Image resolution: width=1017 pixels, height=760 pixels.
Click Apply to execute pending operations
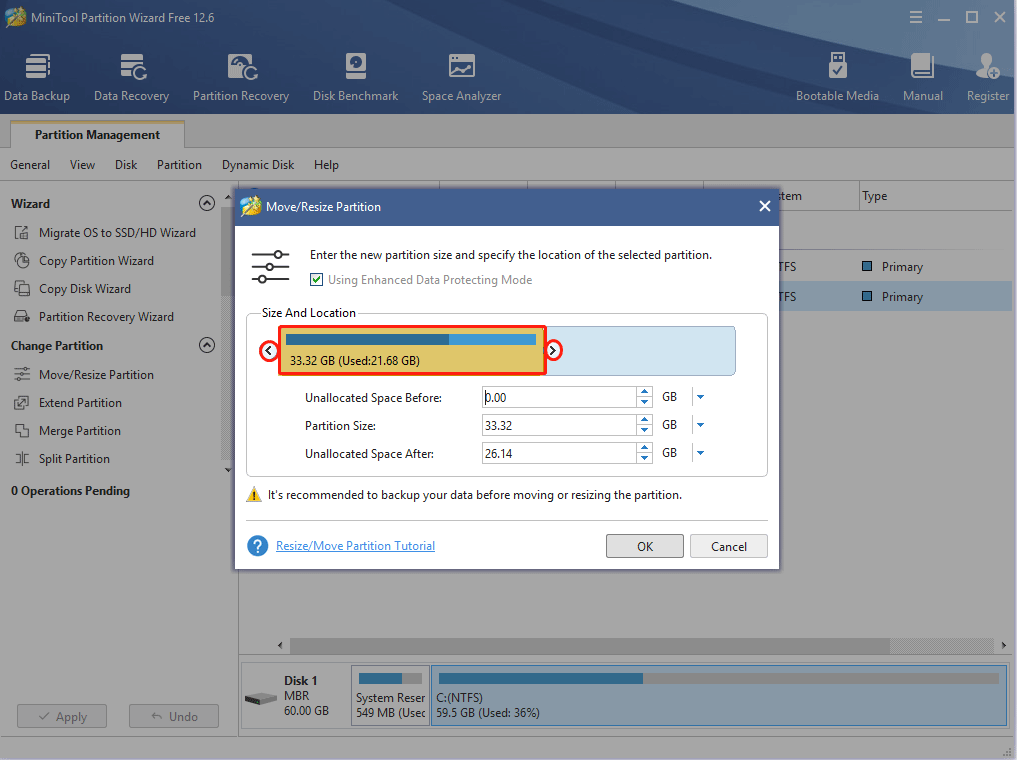click(x=61, y=716)
